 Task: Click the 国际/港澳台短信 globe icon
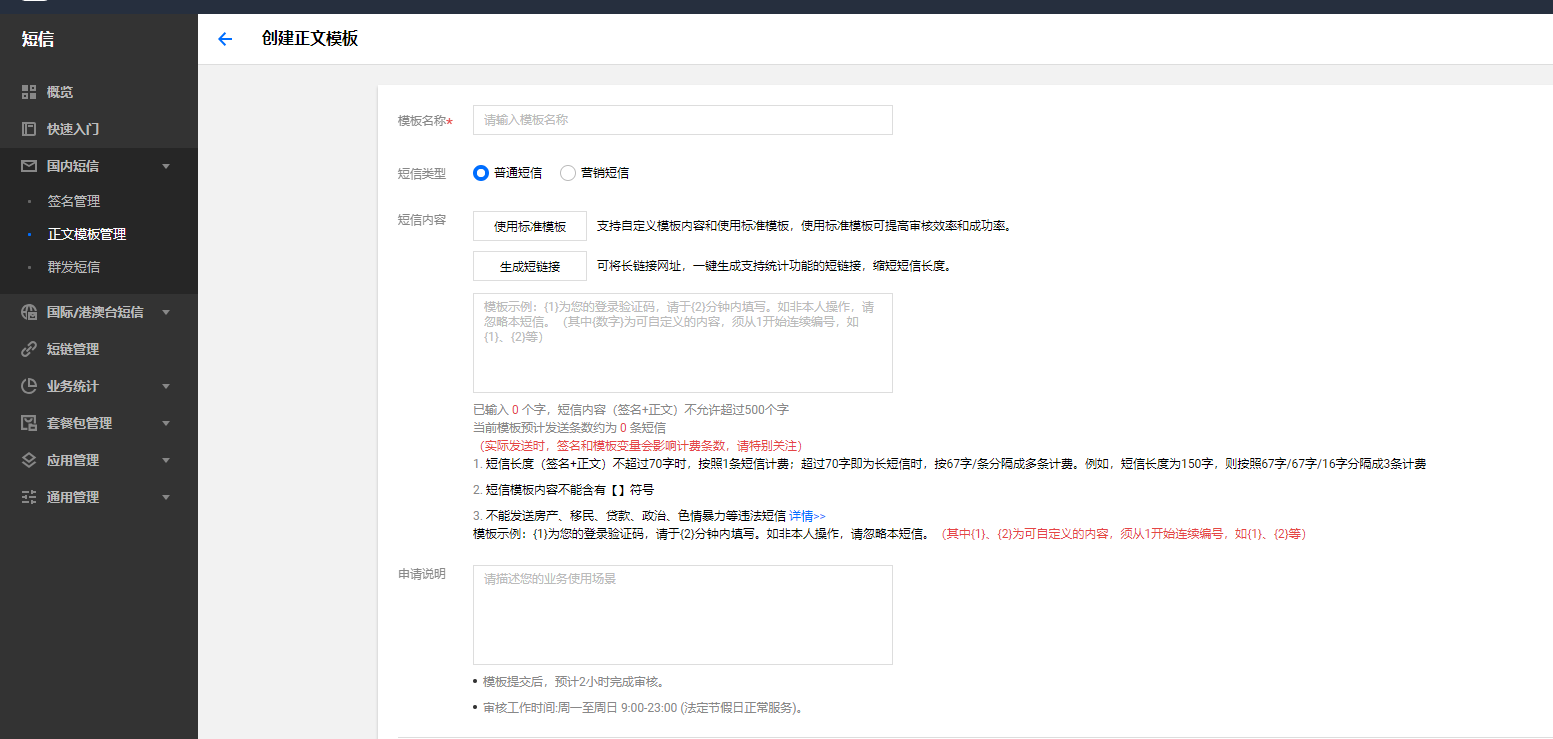click(x=29, y=312)
